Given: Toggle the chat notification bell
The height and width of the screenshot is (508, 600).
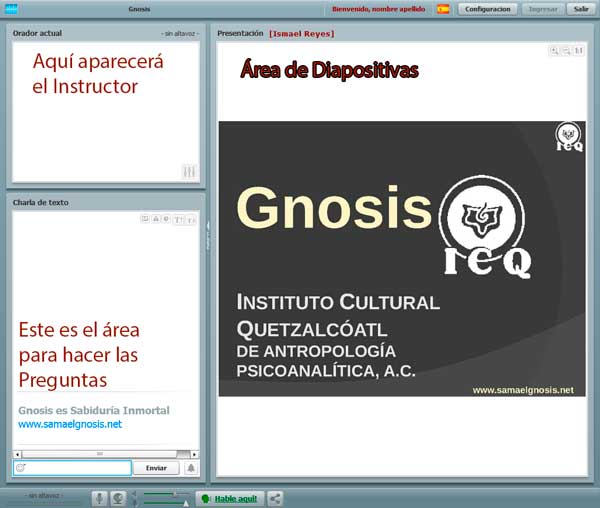Looking at the screenshot, I should [191, 468].
